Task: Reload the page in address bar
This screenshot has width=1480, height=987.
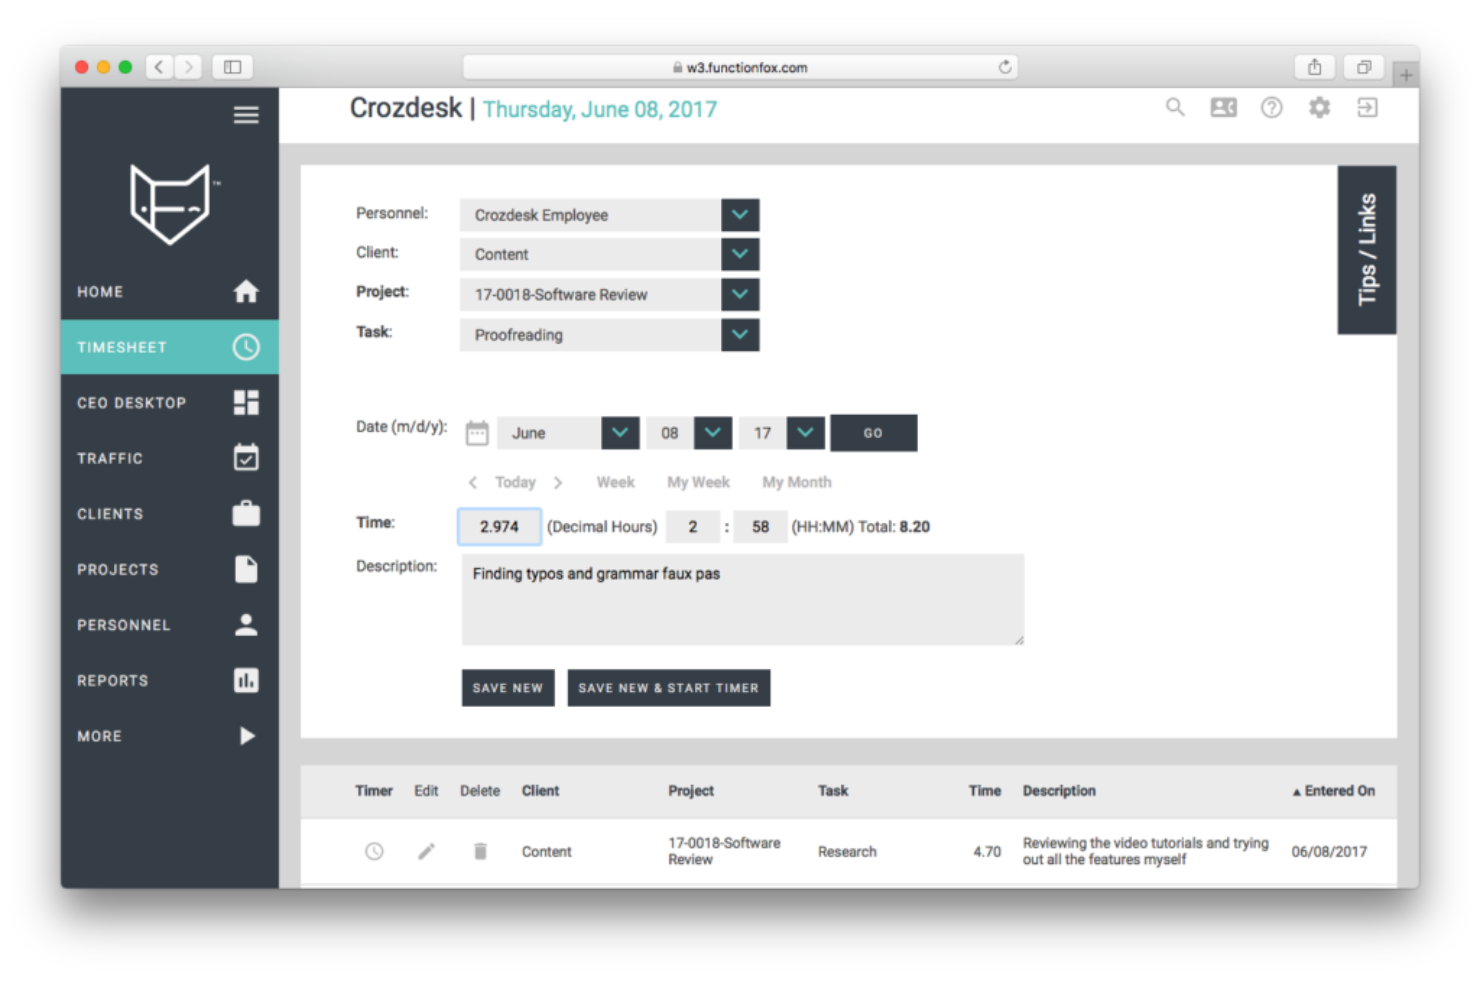Action: click(1004, 67)
